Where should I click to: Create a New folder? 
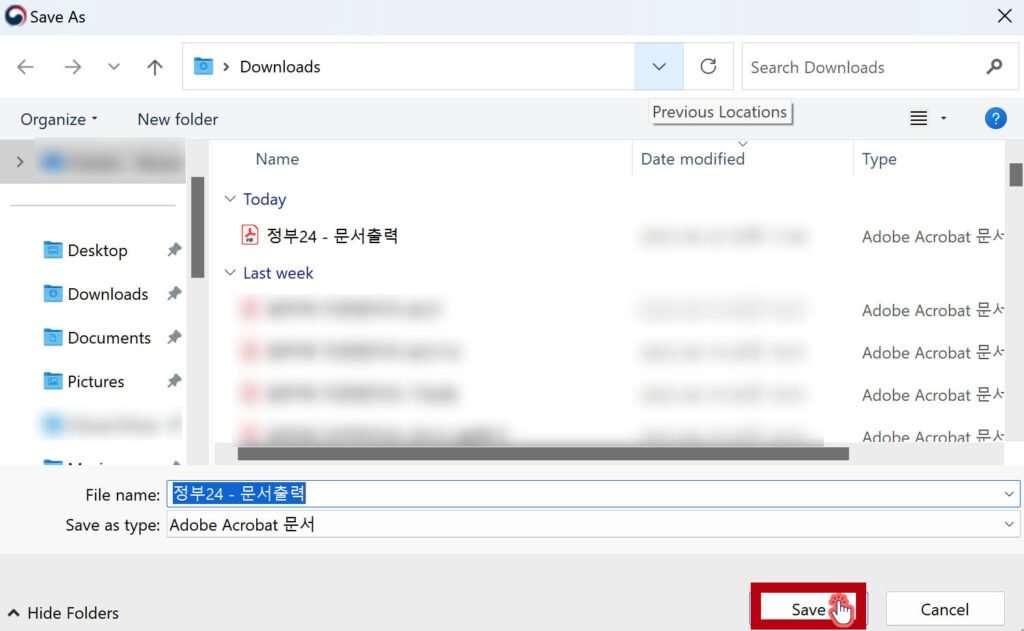(177, 118)
